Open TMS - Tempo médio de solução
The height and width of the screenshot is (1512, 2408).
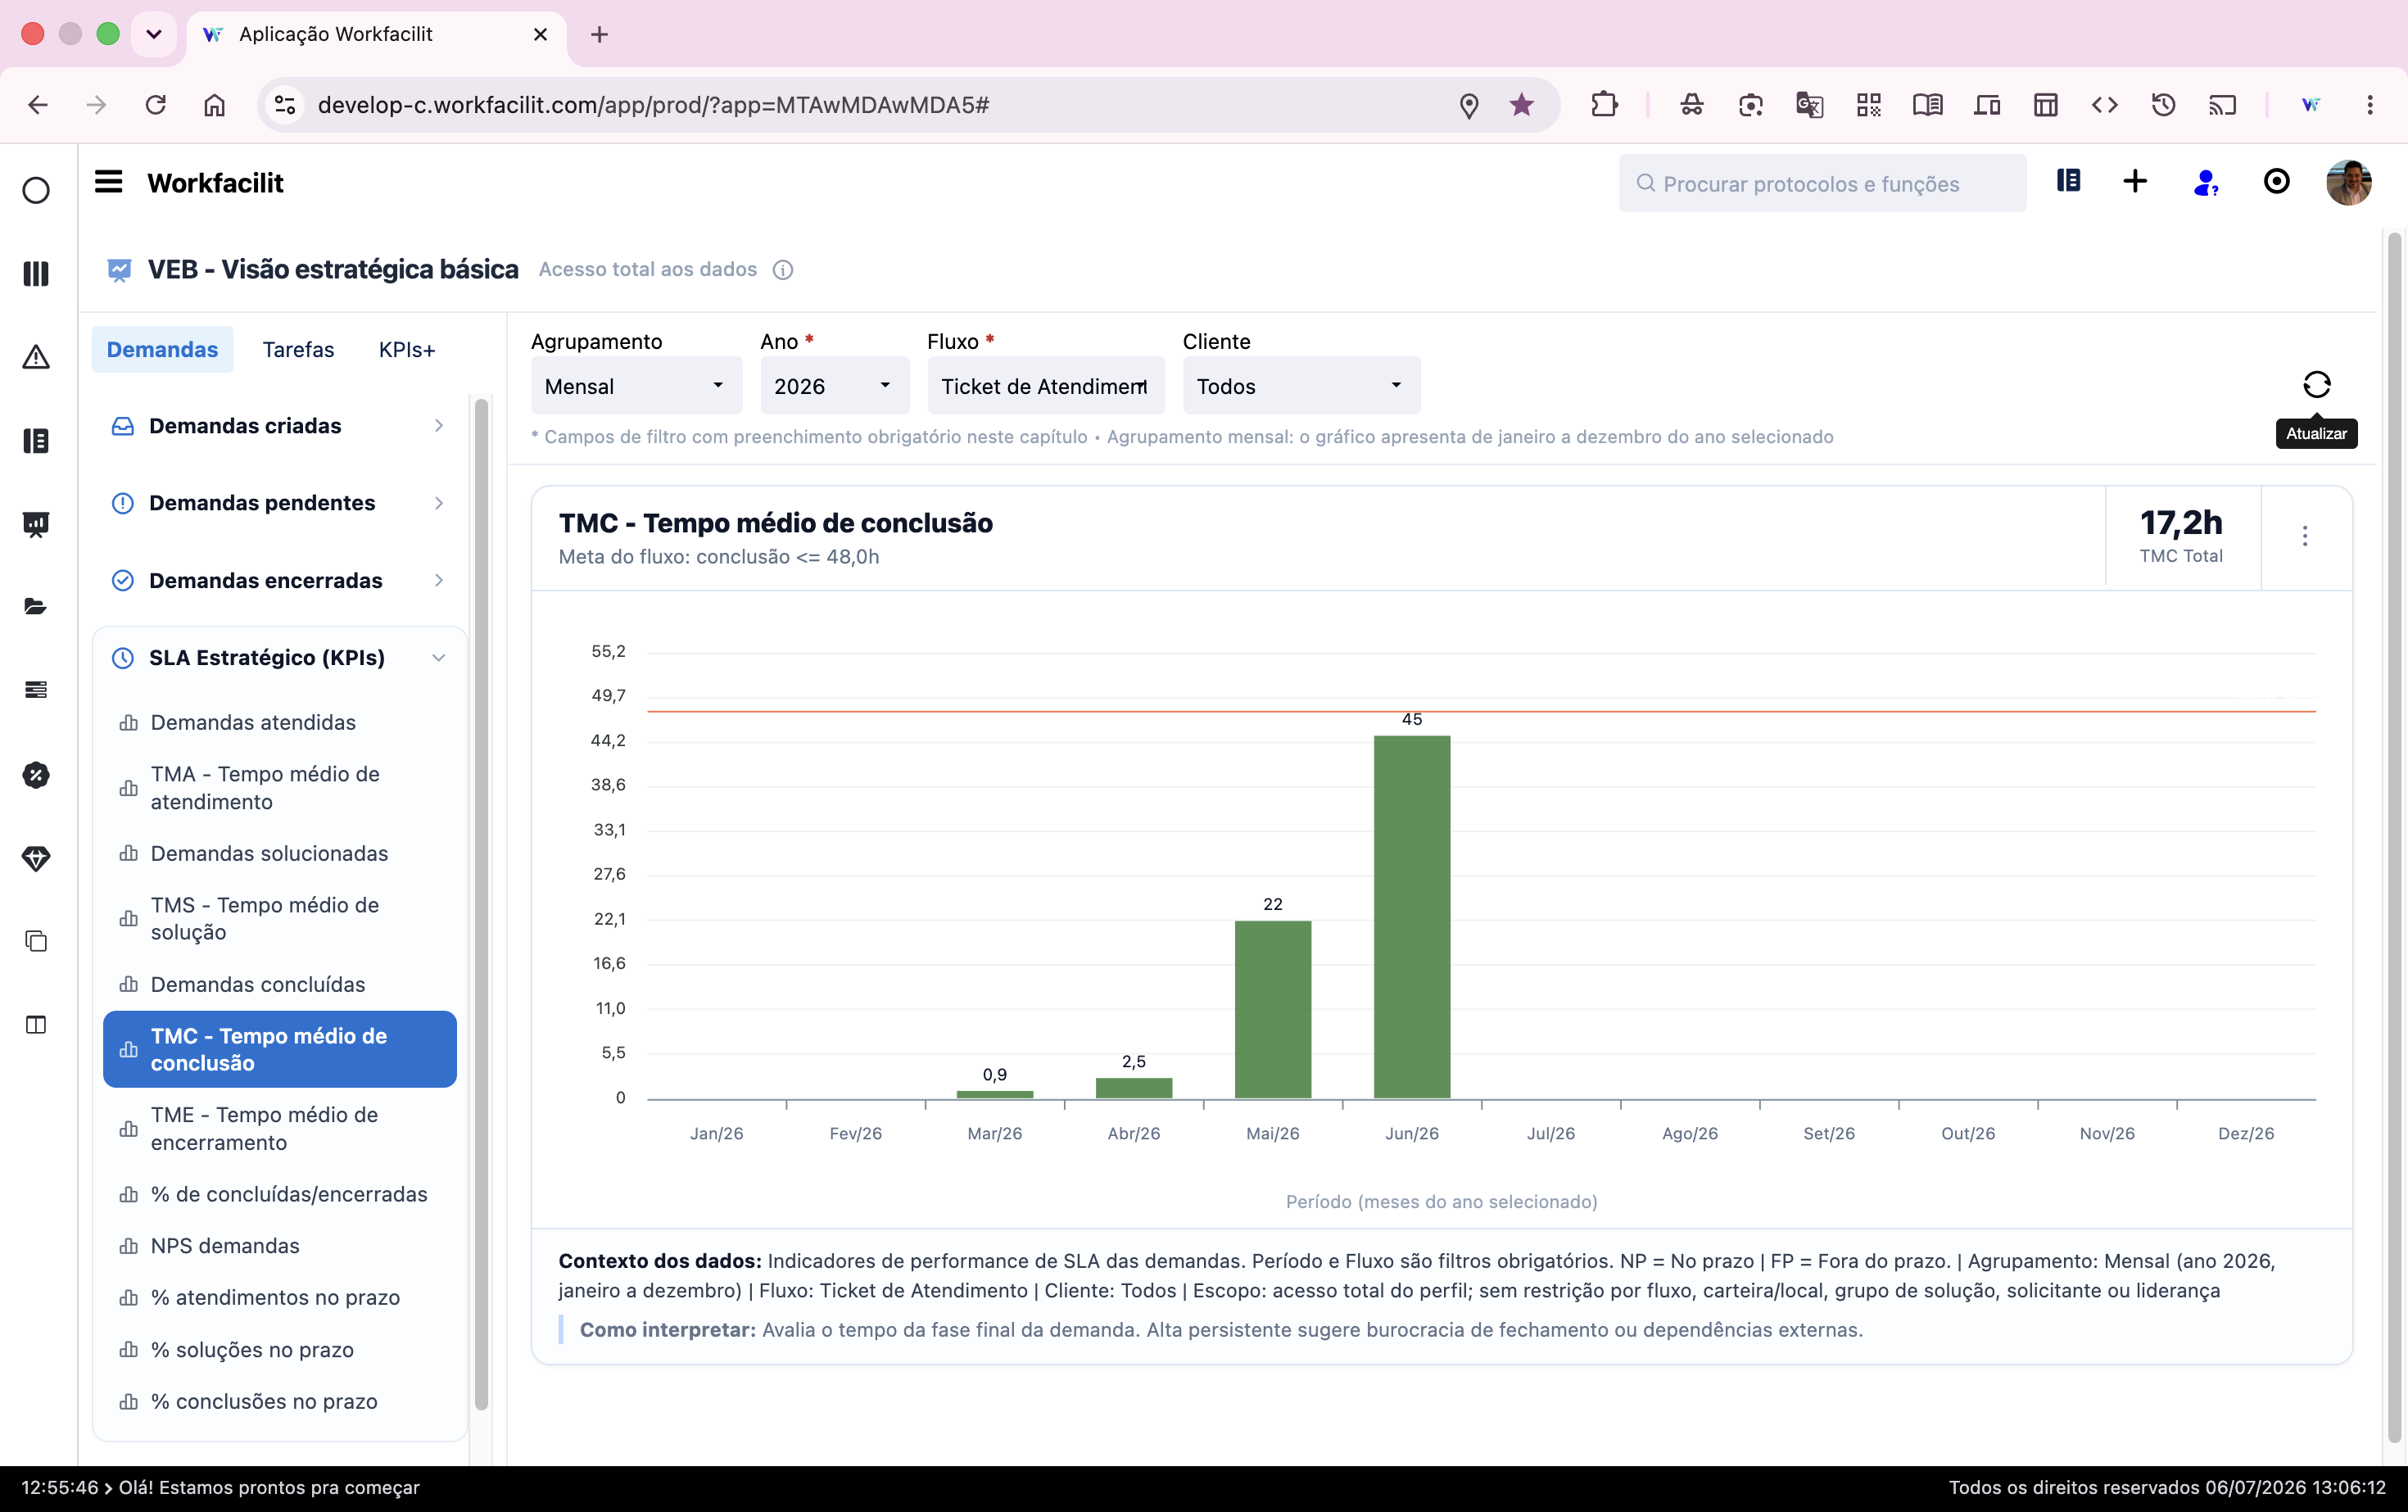click(x=279, y=919)
